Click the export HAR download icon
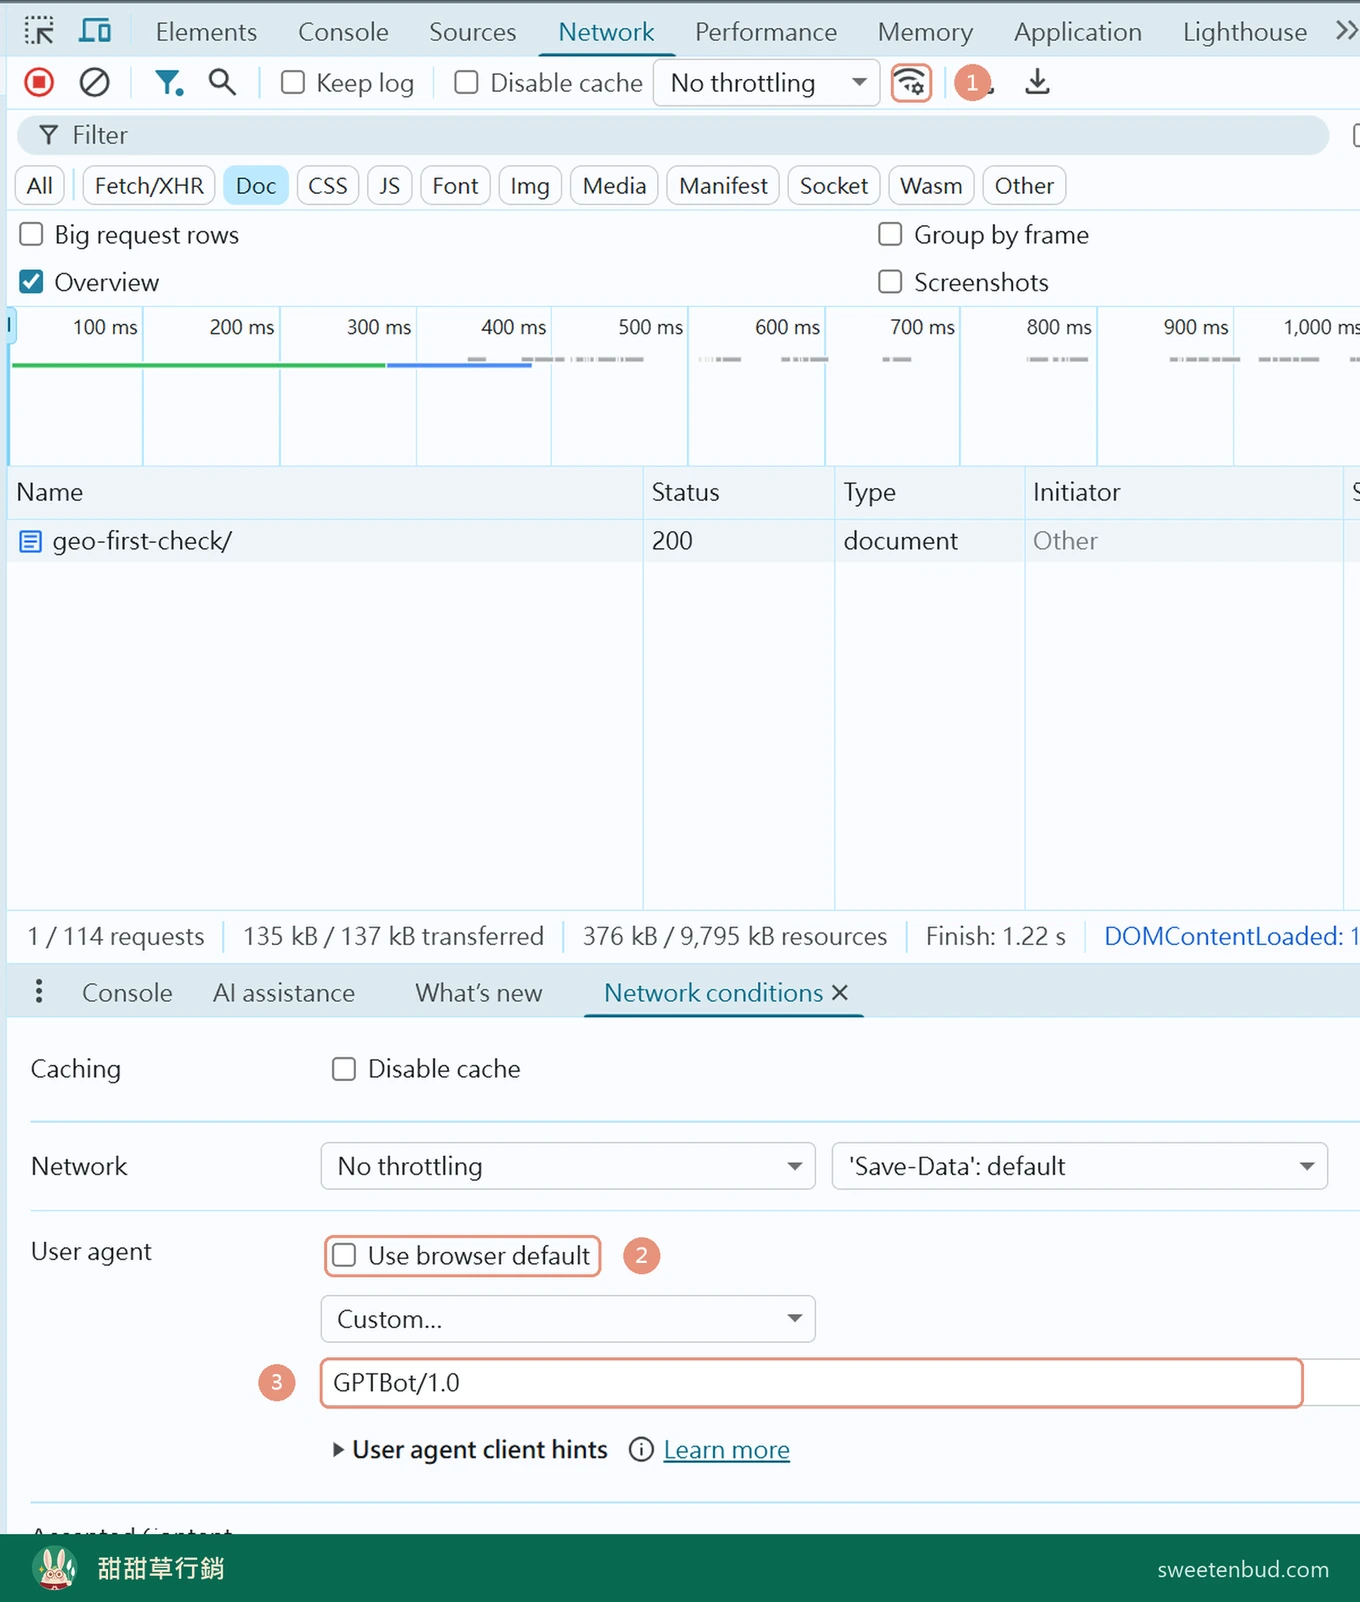The image size is (1360, 1602). point(1037,82)
